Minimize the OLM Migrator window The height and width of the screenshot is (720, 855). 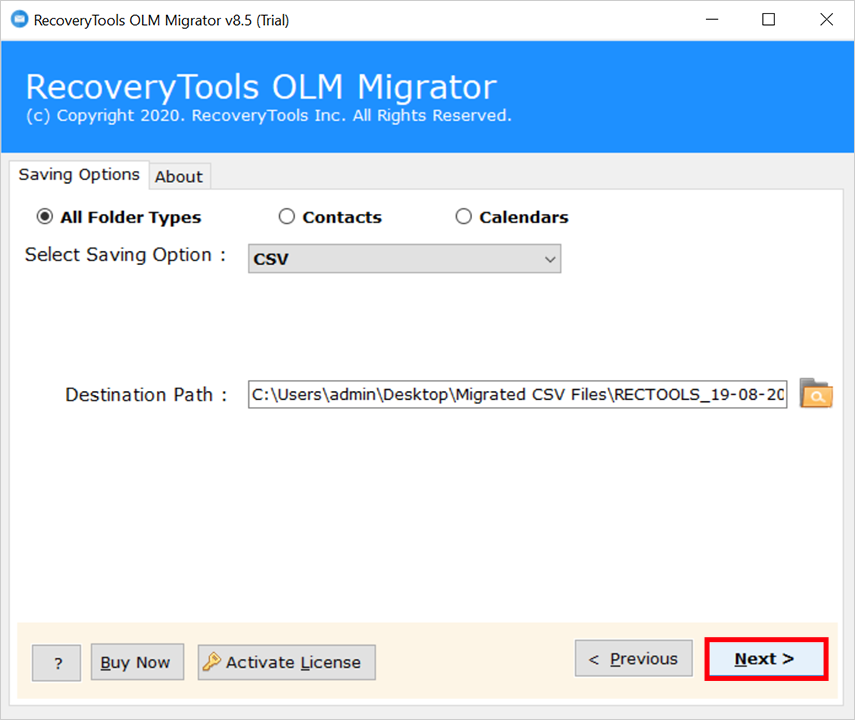(712, 20)
